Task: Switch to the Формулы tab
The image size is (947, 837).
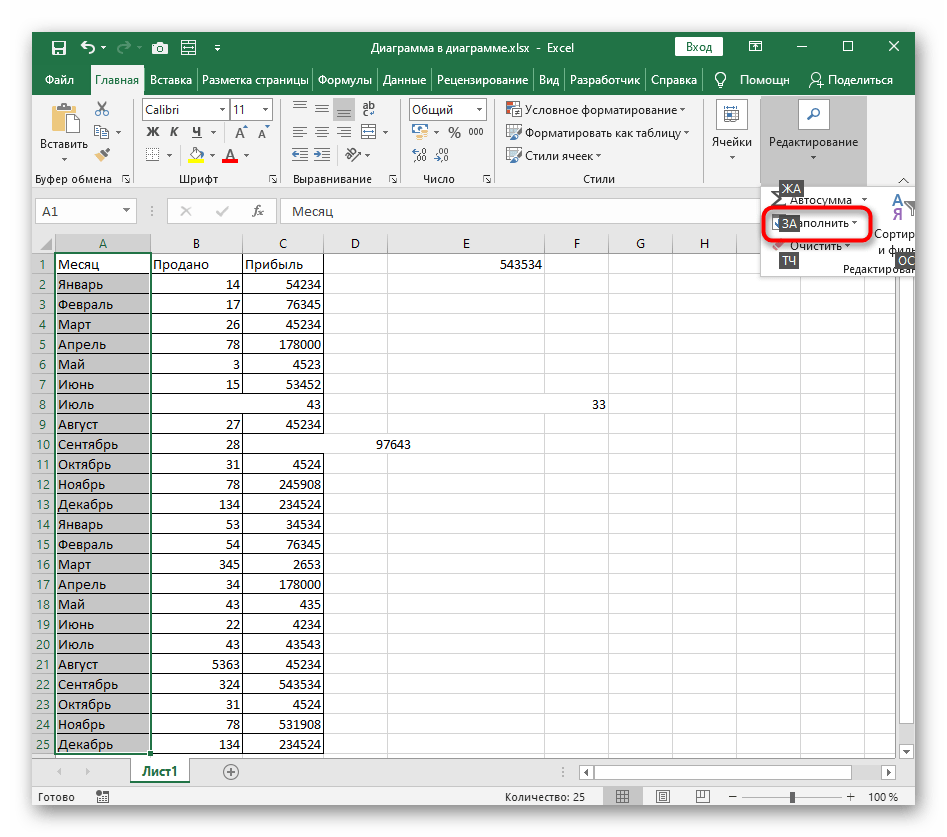Action: (x=345, y=80)
